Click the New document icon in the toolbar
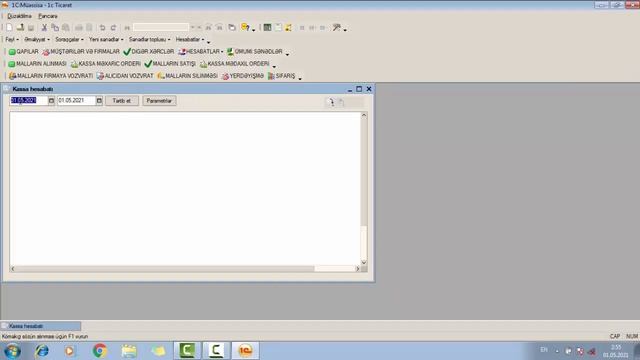The height and width of the screenshot is (360, 640). click(x=9, y=27)
